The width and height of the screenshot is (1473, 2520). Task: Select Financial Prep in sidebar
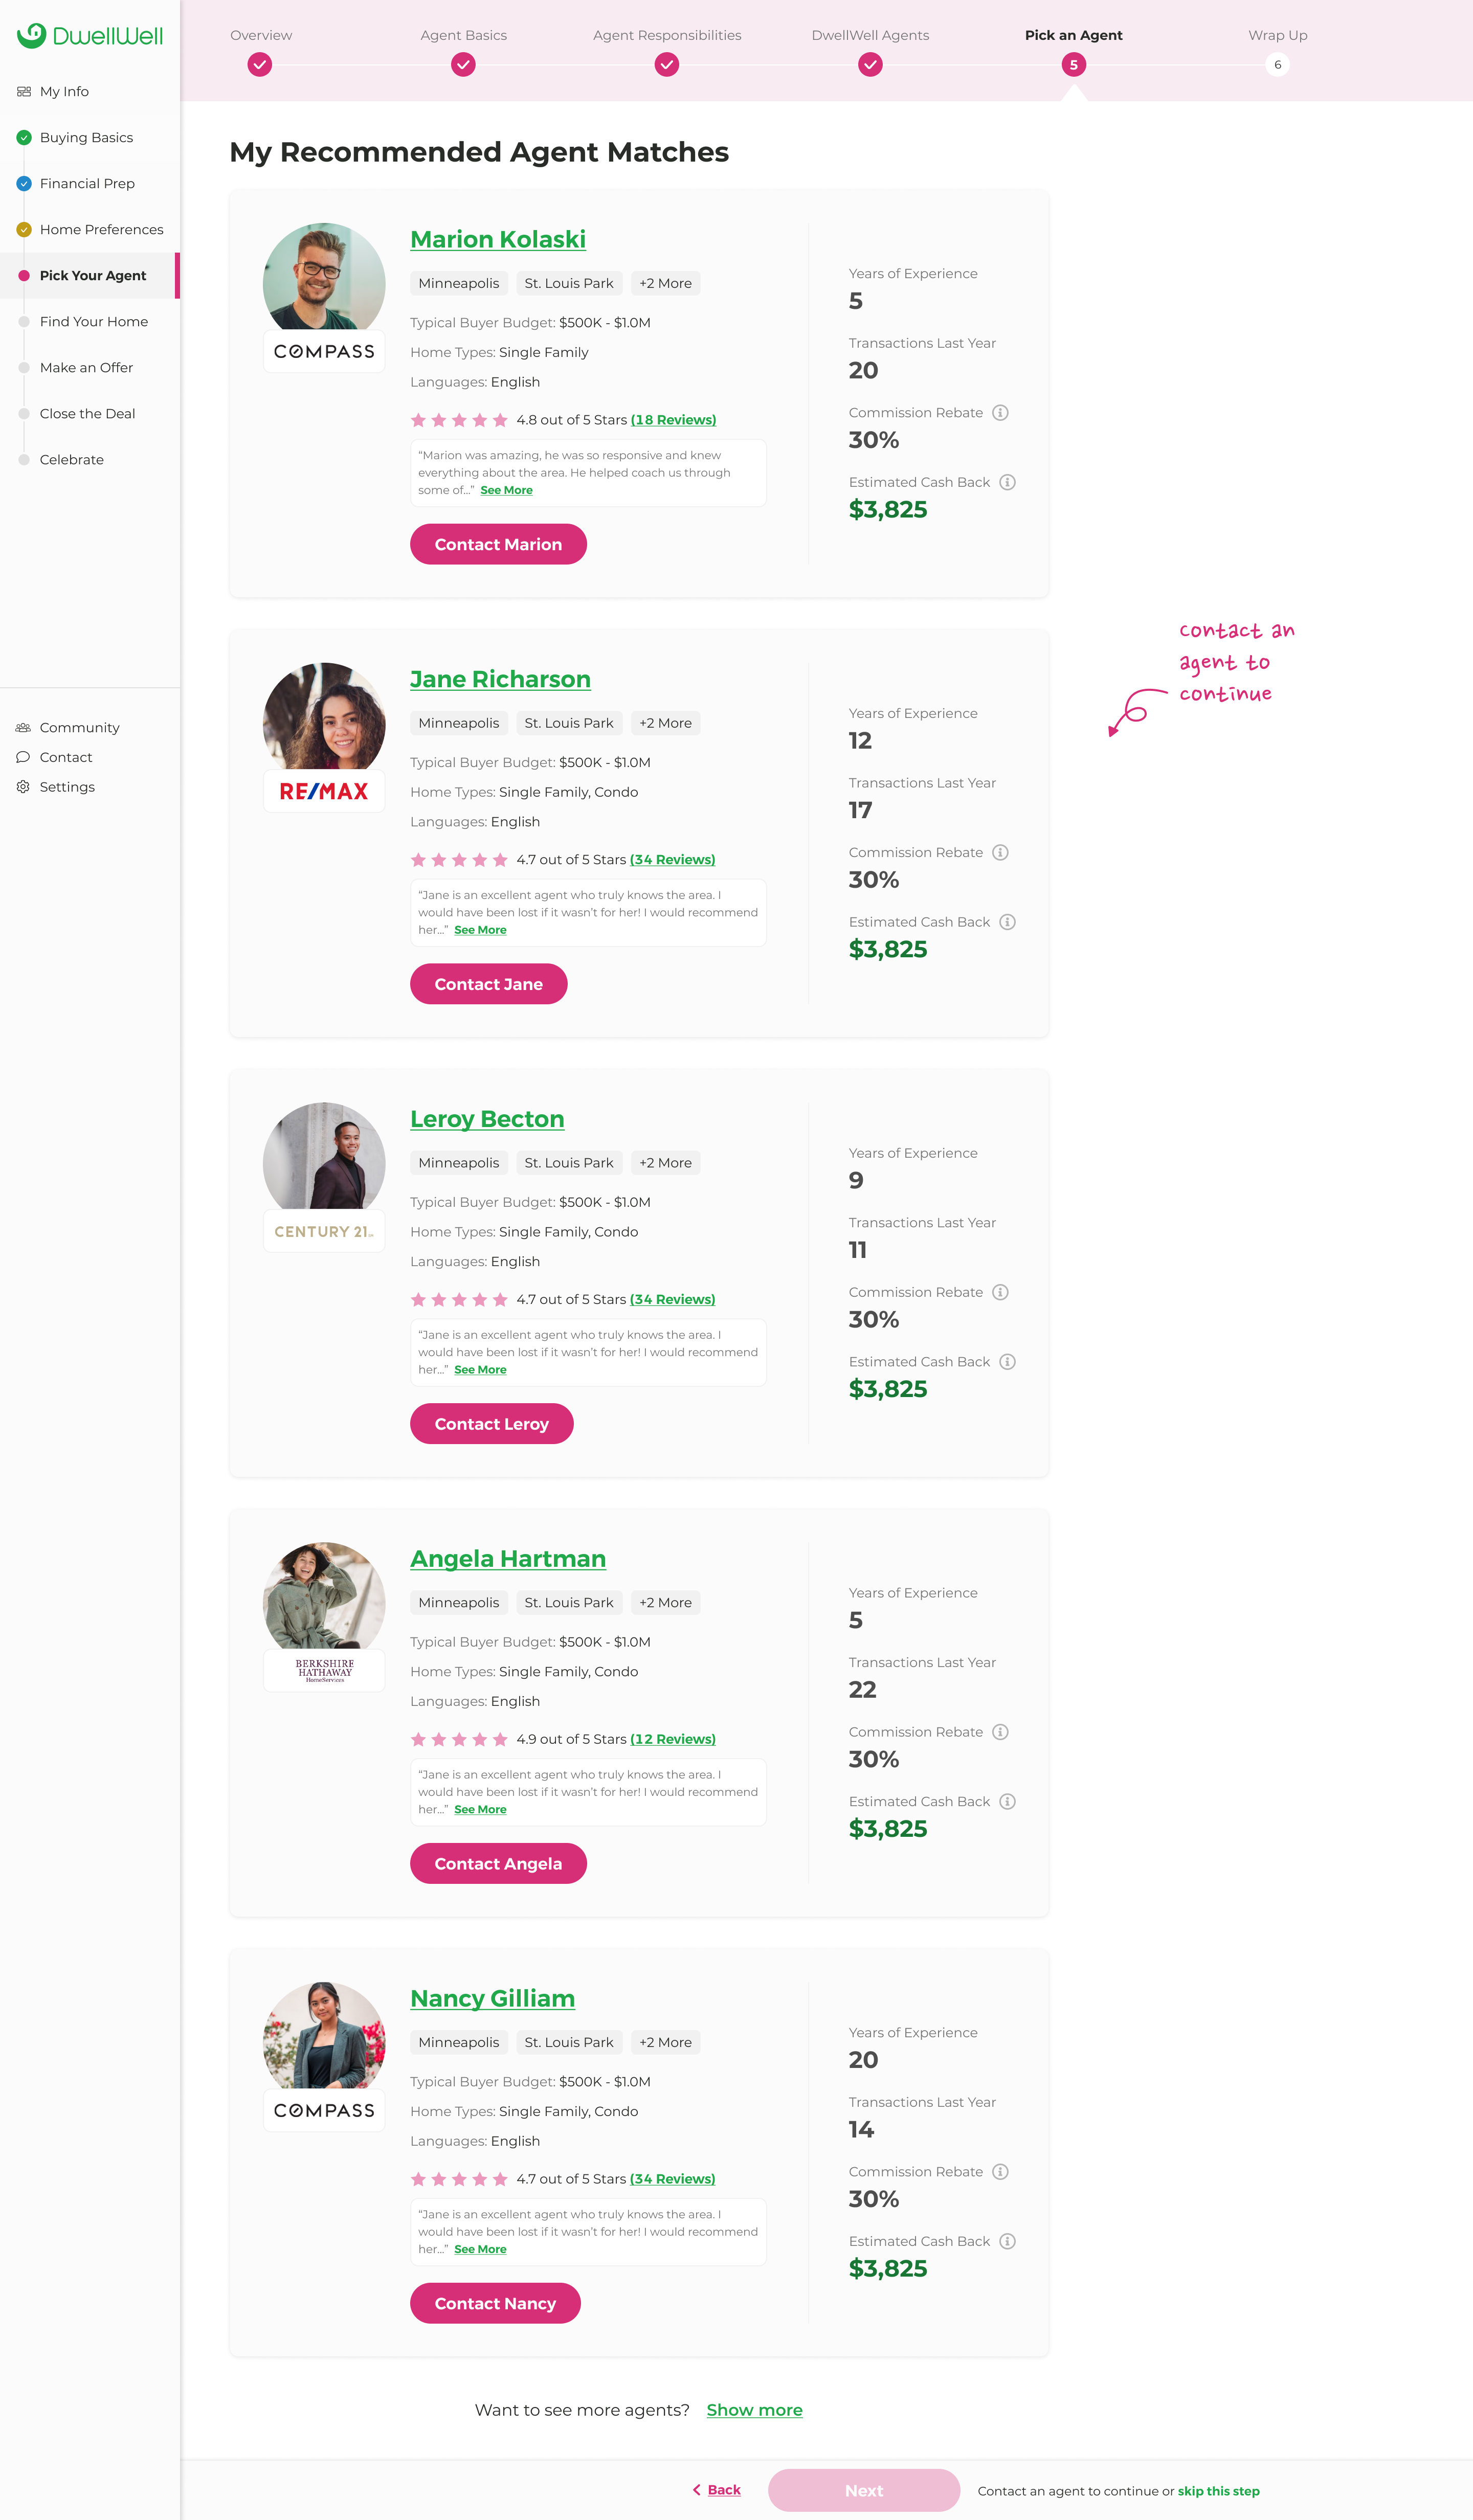click(x=87, y=183)
